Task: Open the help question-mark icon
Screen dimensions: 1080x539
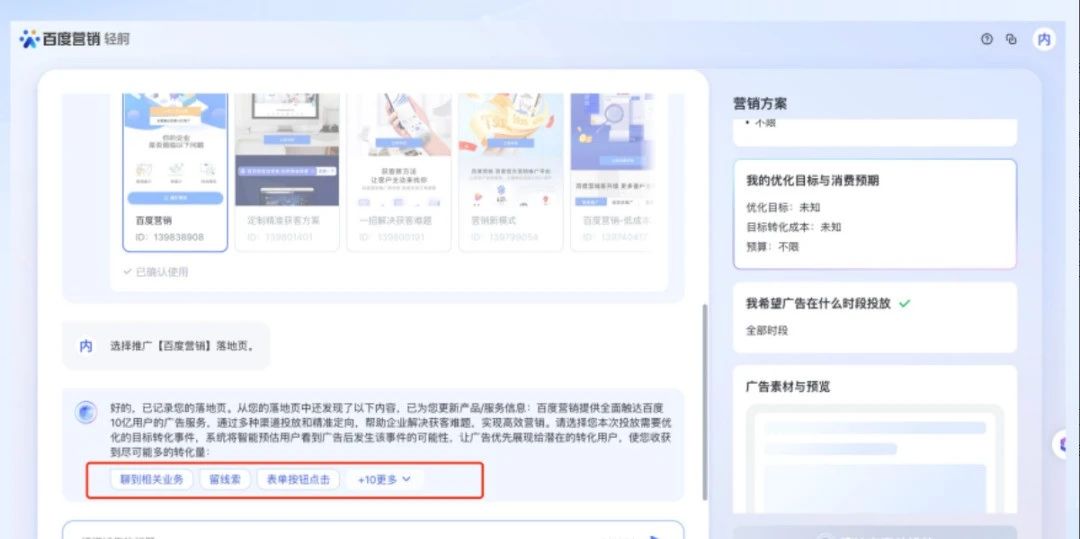Action: (x=987, y=39)
